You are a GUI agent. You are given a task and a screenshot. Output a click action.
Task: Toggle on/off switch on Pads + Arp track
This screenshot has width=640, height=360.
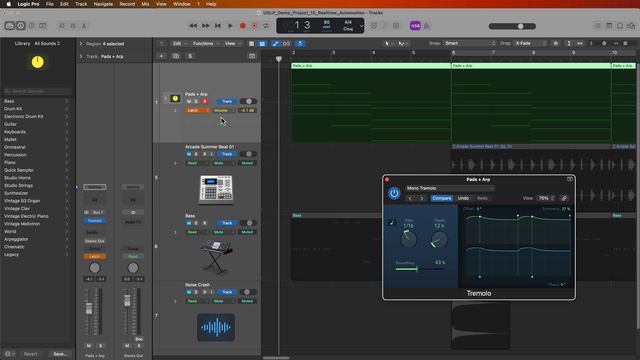pos(248,101)
